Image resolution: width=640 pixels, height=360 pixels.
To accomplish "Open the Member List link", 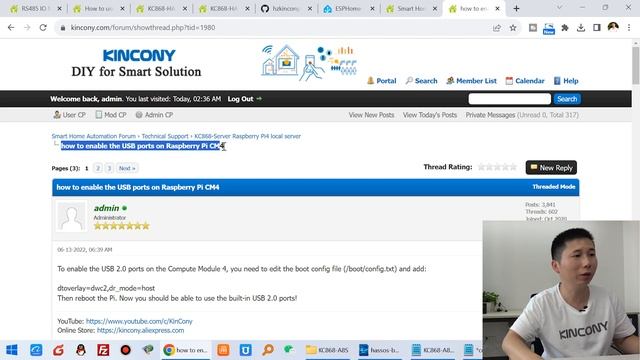I will (x=471, y=81).
